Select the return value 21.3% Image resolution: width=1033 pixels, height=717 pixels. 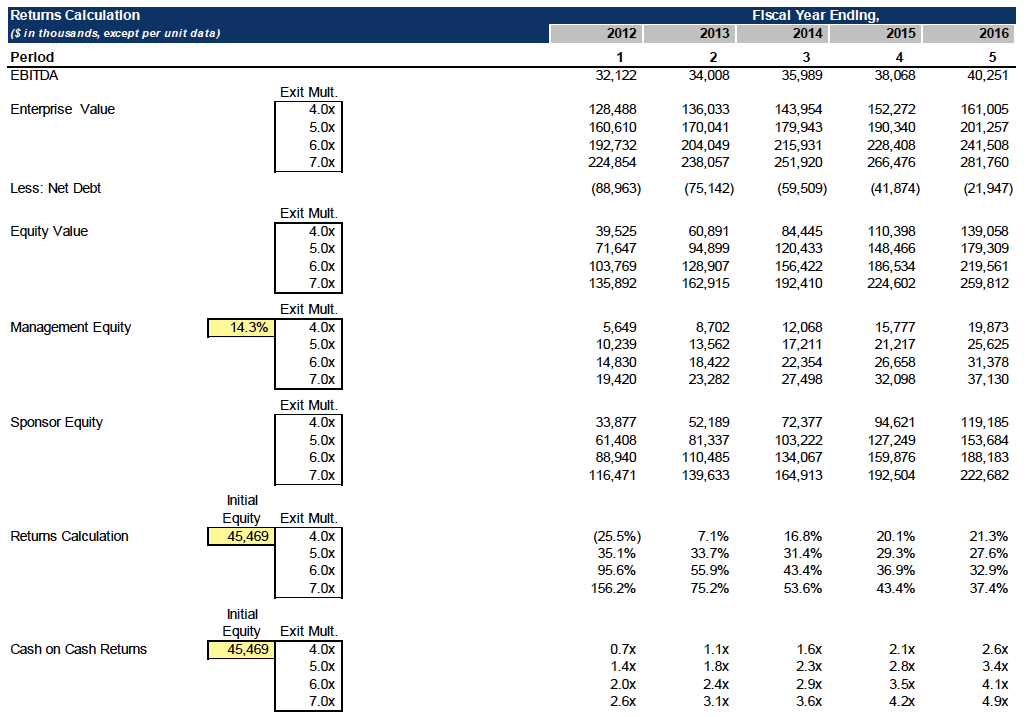click(988, 536)
